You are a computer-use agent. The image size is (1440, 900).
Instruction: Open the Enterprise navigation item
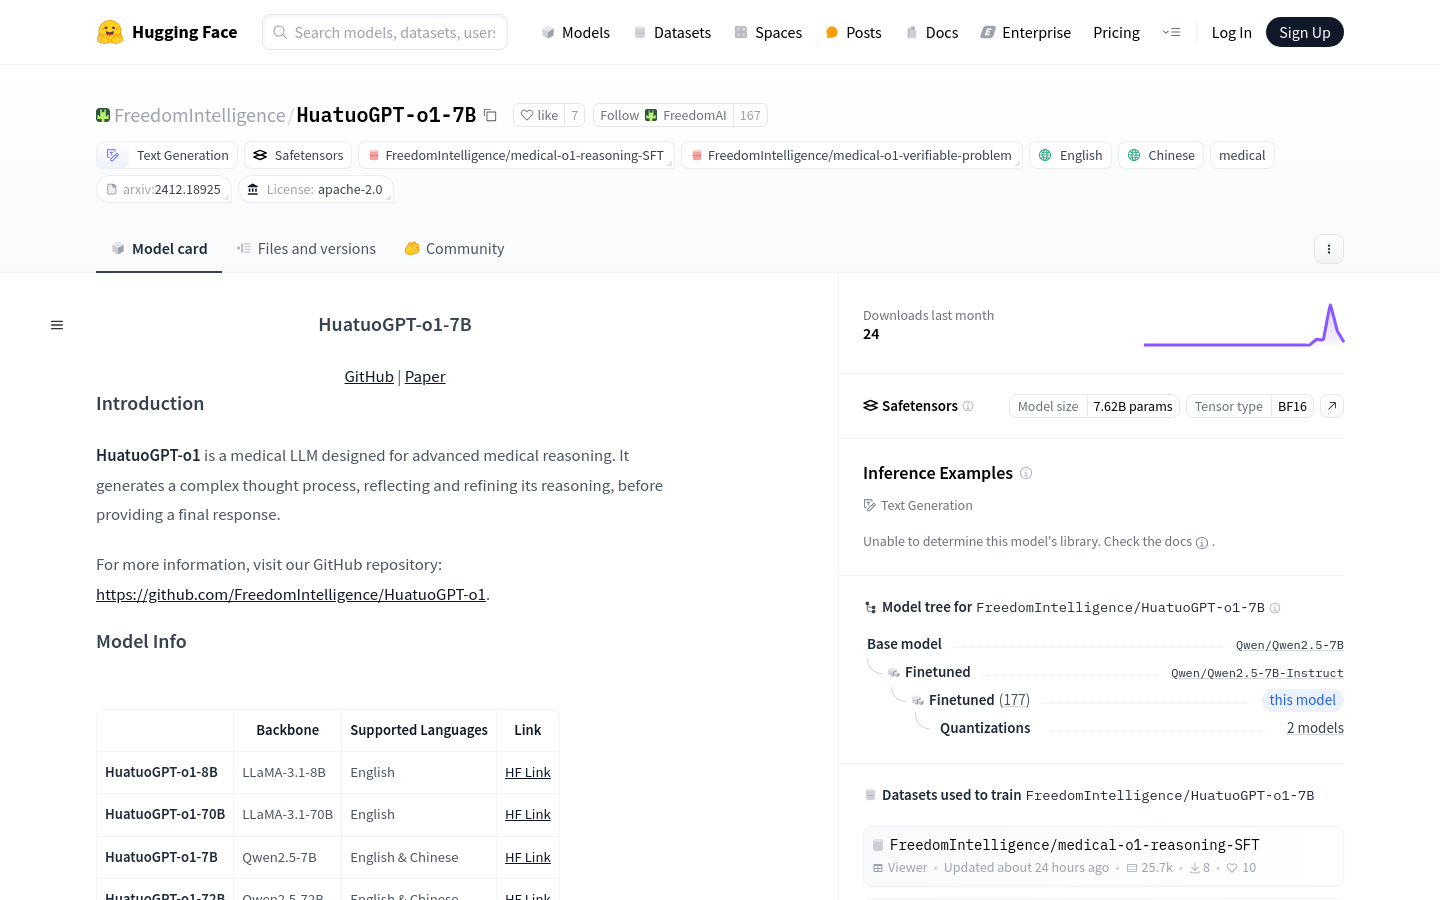(x=1026, y=32)
